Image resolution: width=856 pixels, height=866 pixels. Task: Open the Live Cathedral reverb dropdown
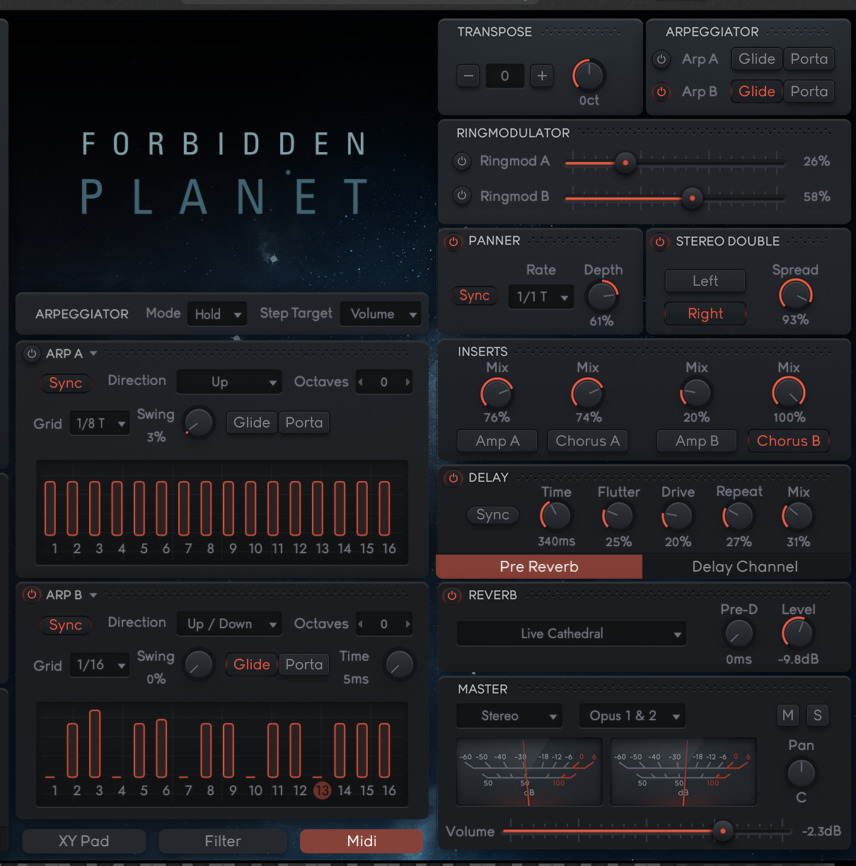[572, 633]
